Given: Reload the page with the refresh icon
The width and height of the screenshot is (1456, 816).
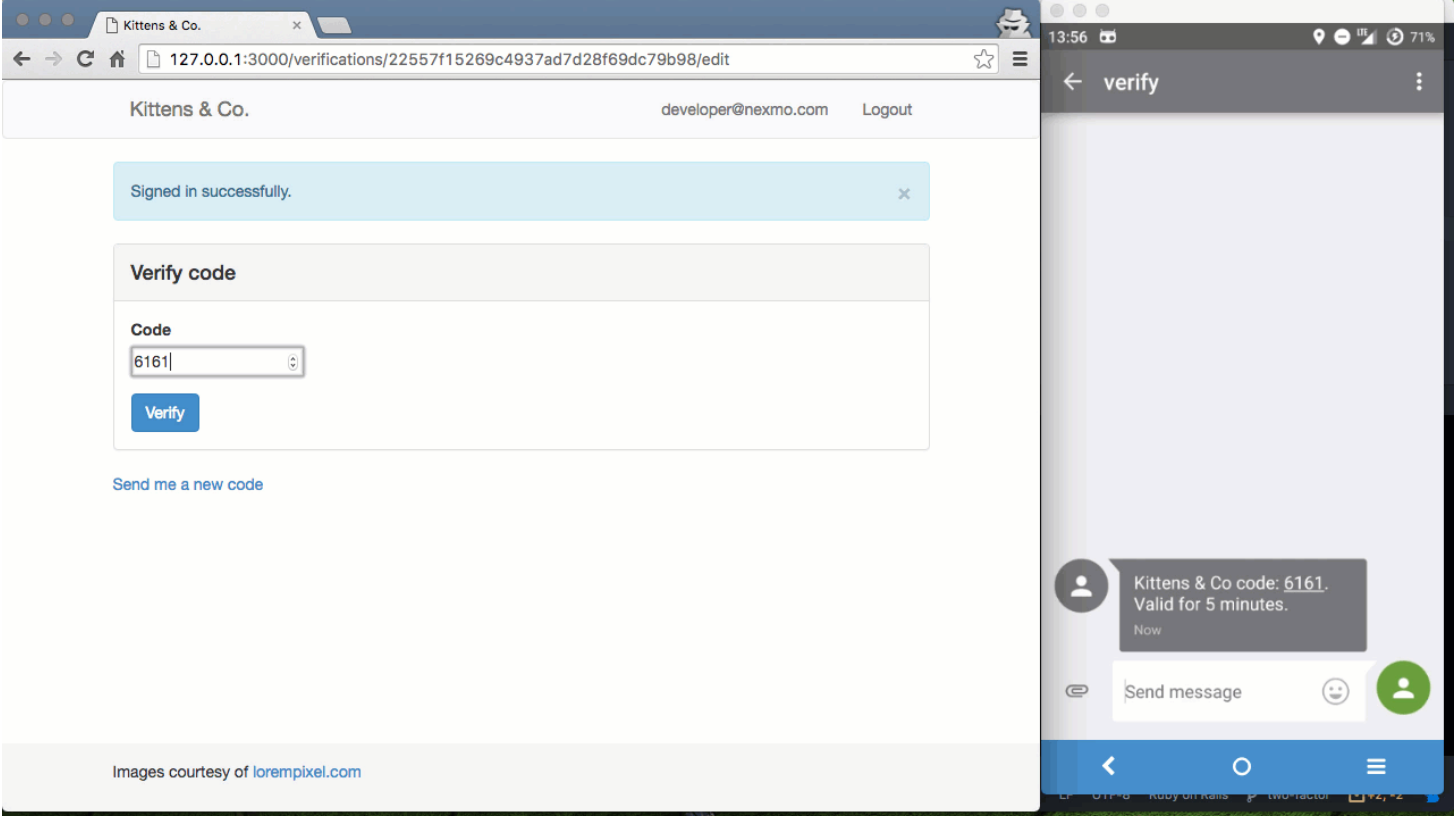Looking at the screenshot, I should tap(86, 59).
